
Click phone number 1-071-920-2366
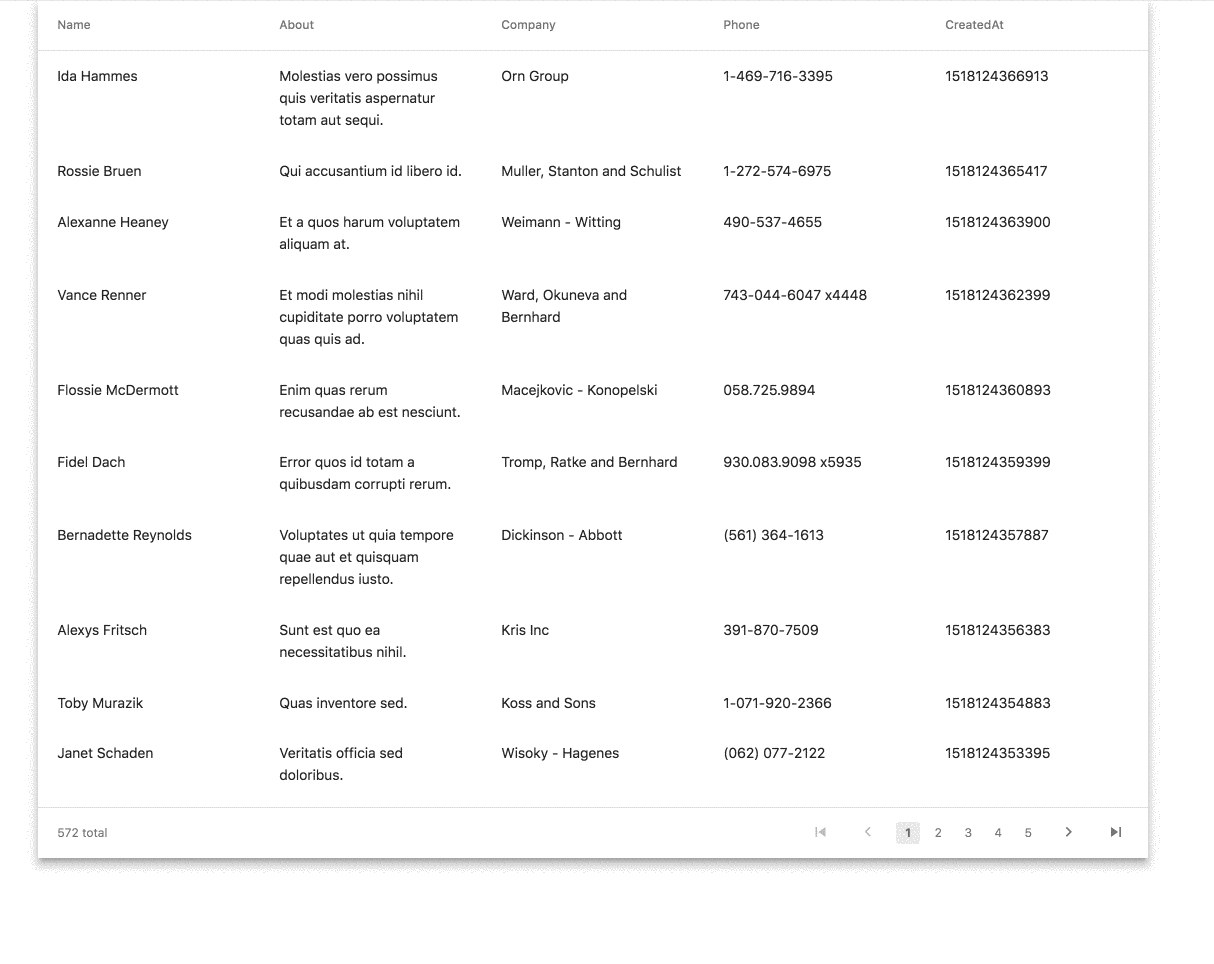777,703
